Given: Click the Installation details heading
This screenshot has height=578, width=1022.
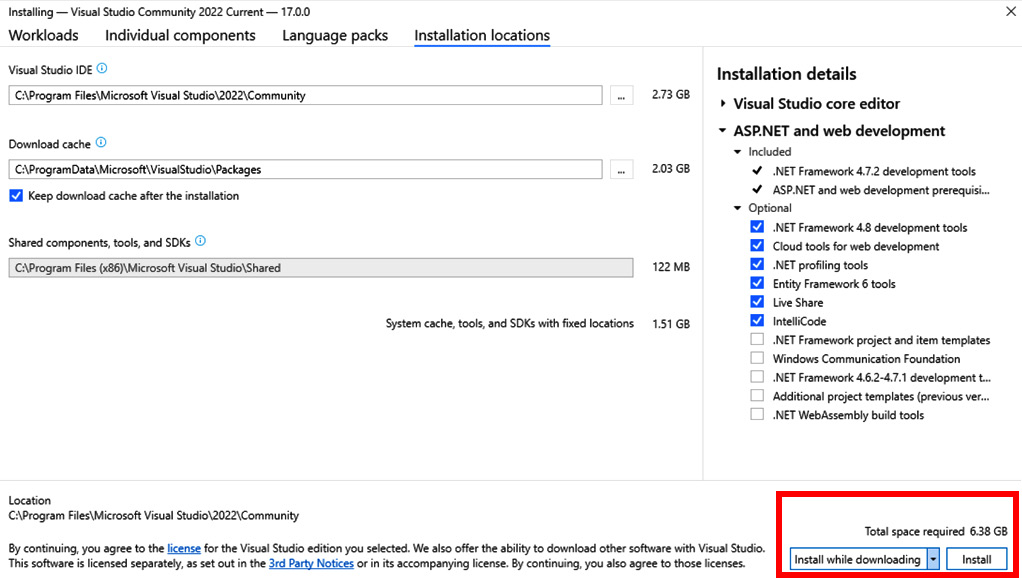Looking at the screenshot, I should (787, 74).
